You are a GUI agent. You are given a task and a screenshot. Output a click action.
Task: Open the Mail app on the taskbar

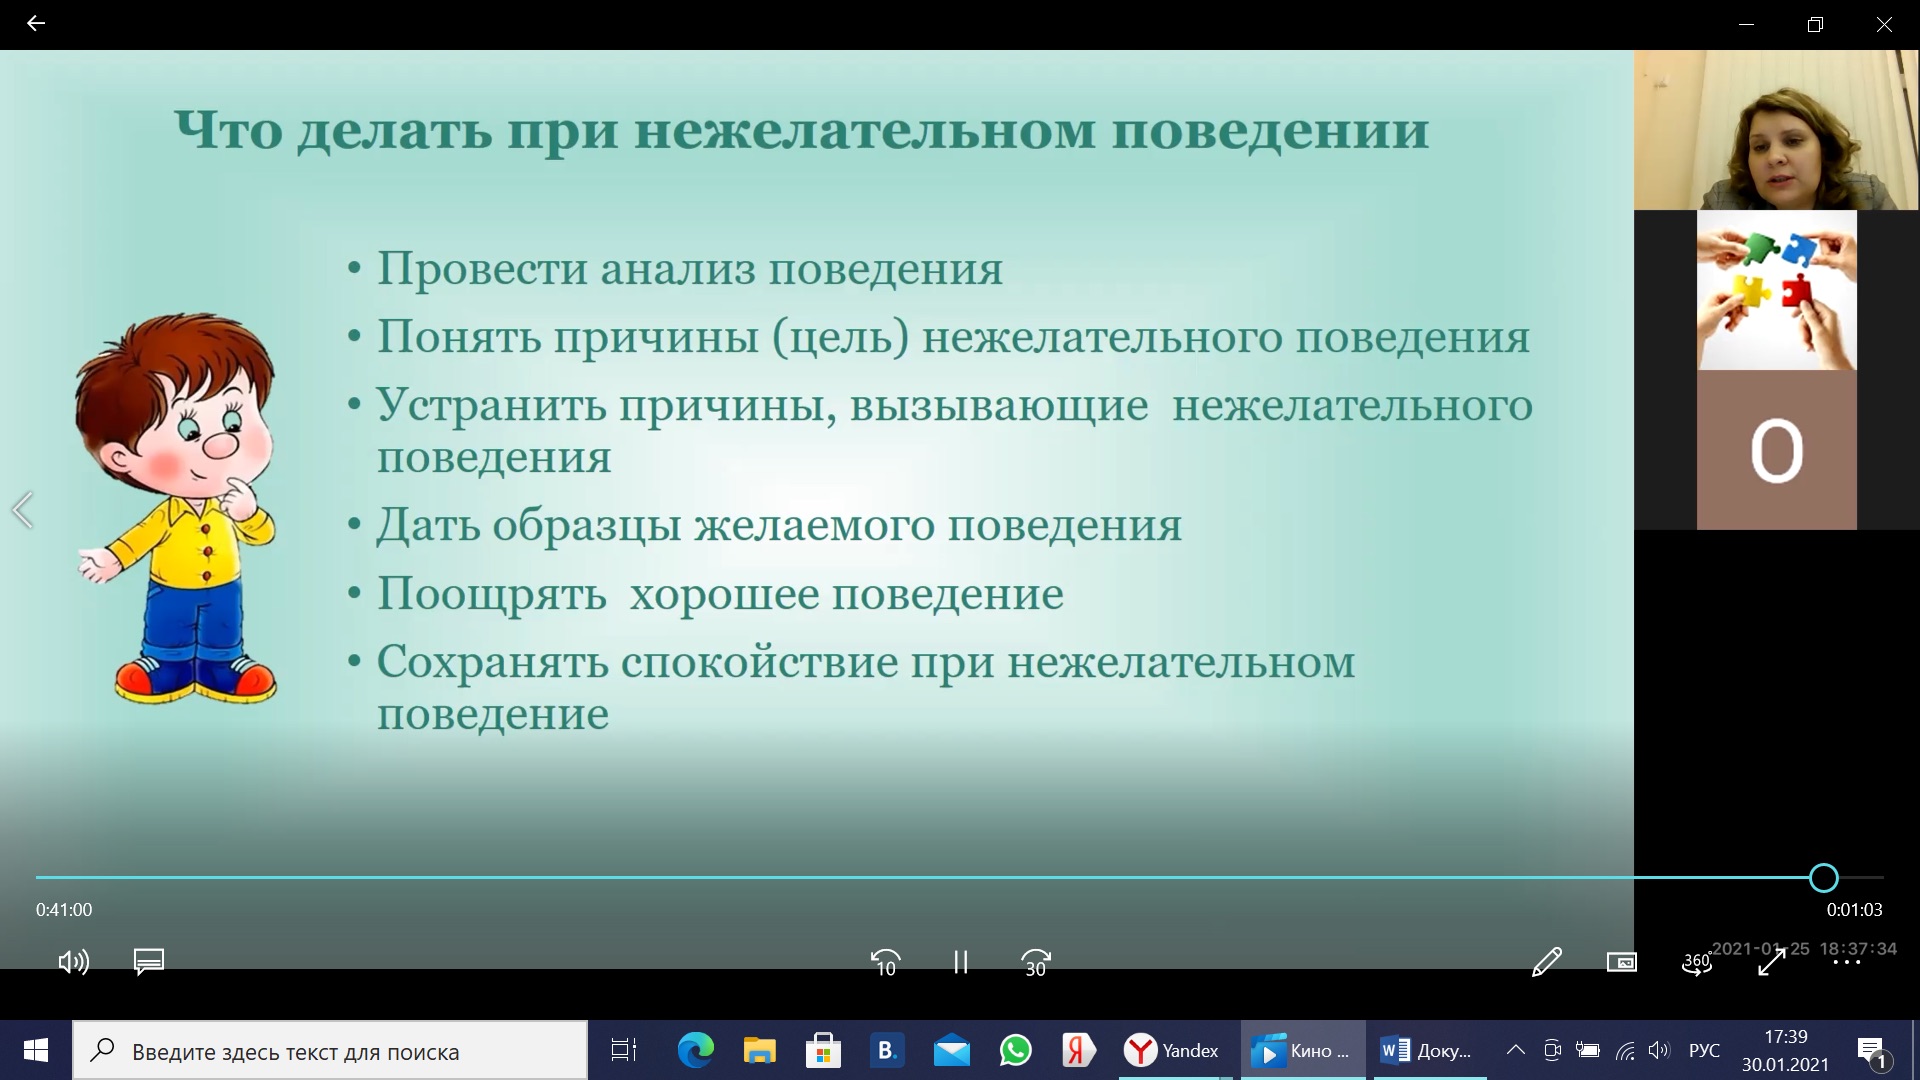pos(951,1050)
